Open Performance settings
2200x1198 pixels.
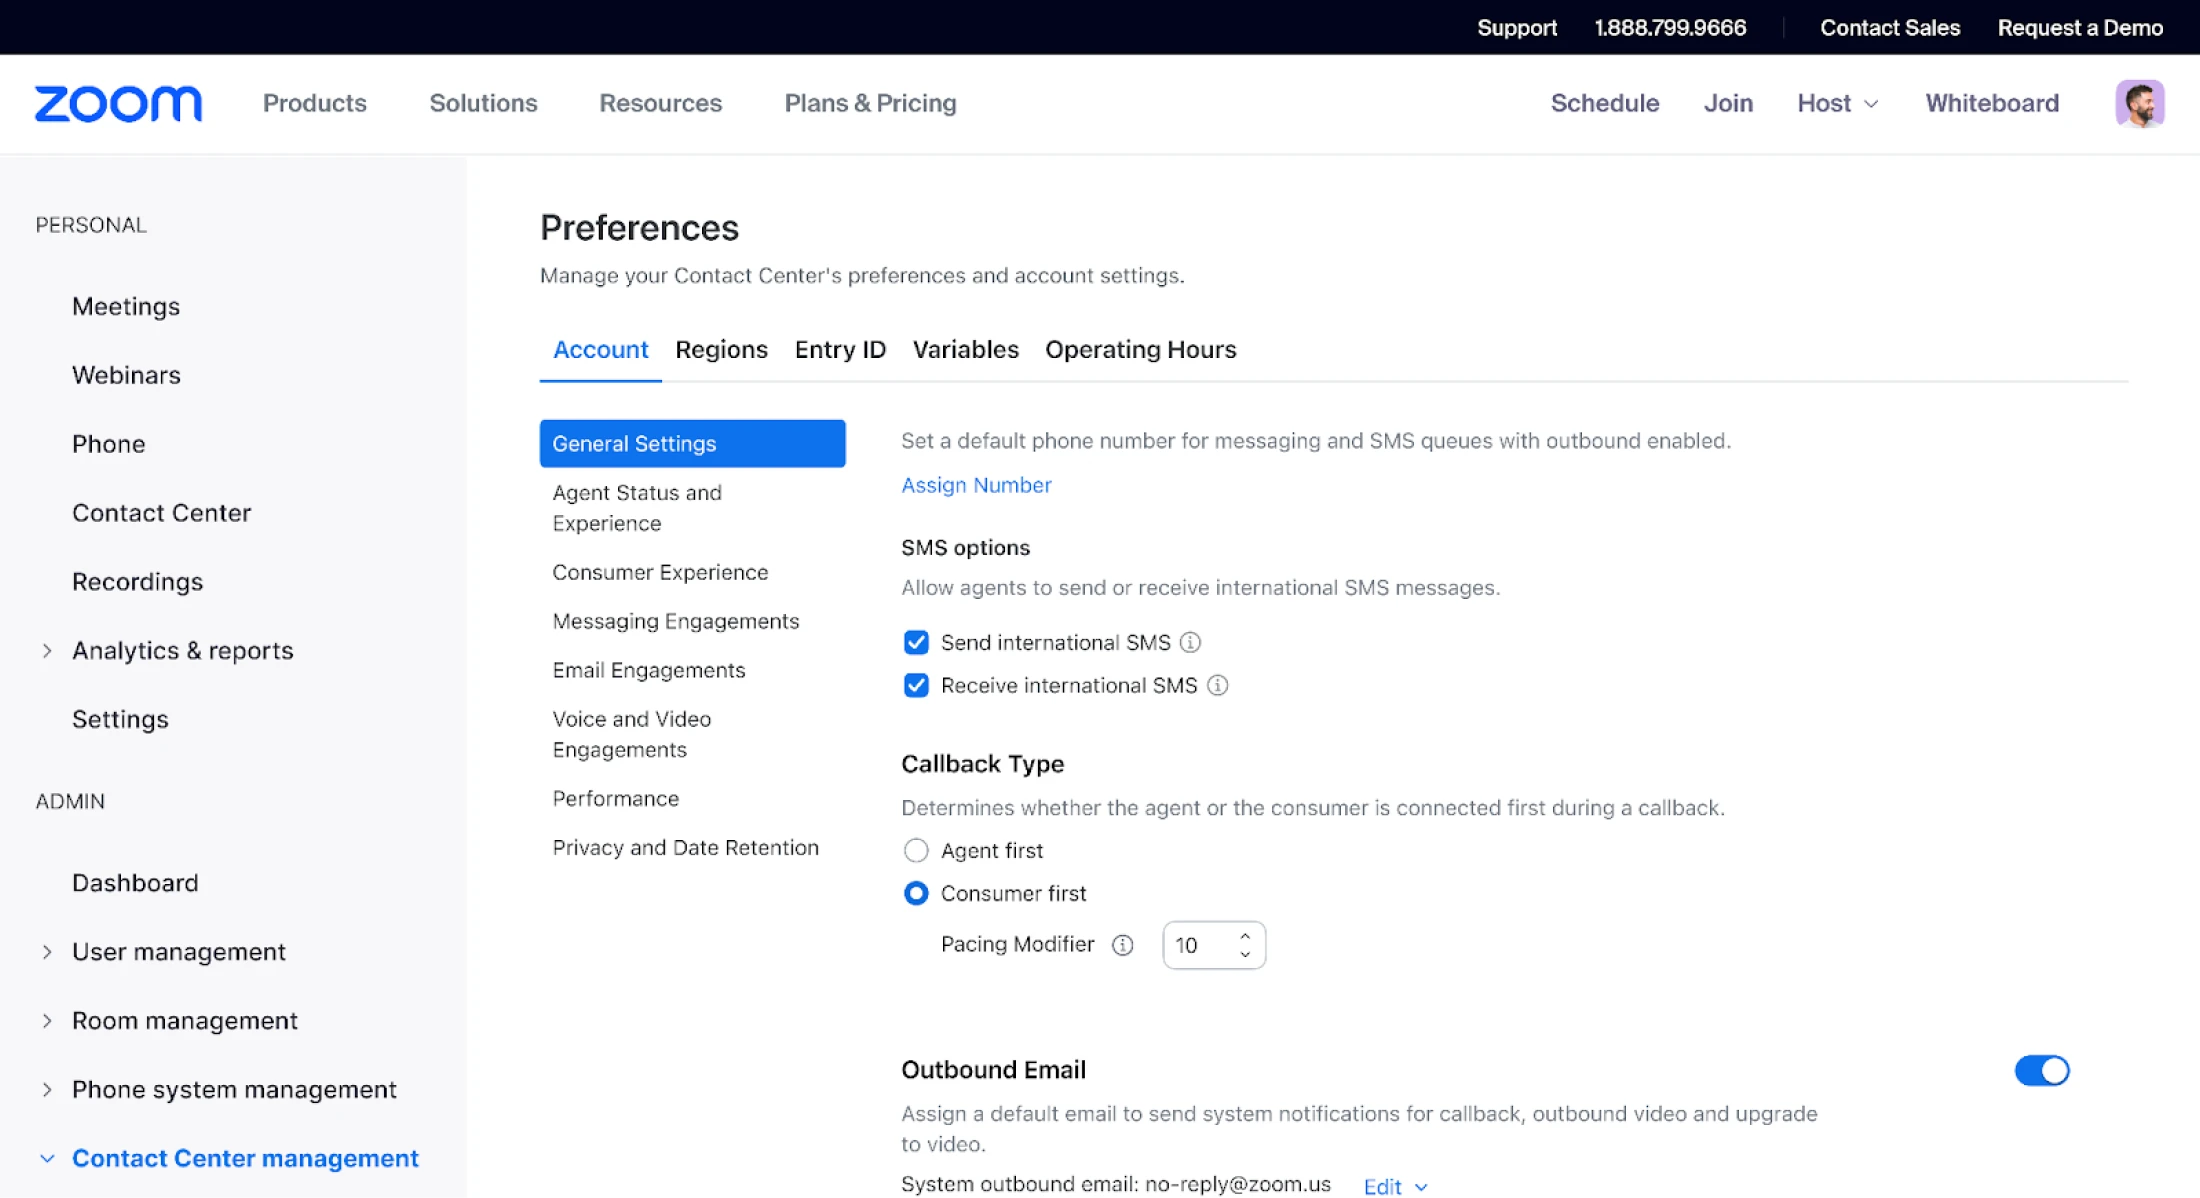pyautogui.click(x=616, y=798)
